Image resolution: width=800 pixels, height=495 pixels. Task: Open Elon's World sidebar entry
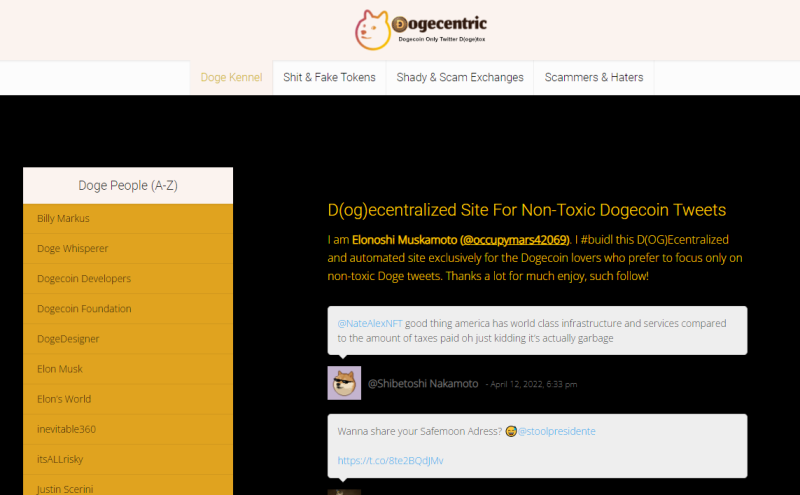(x=128, y=399)
